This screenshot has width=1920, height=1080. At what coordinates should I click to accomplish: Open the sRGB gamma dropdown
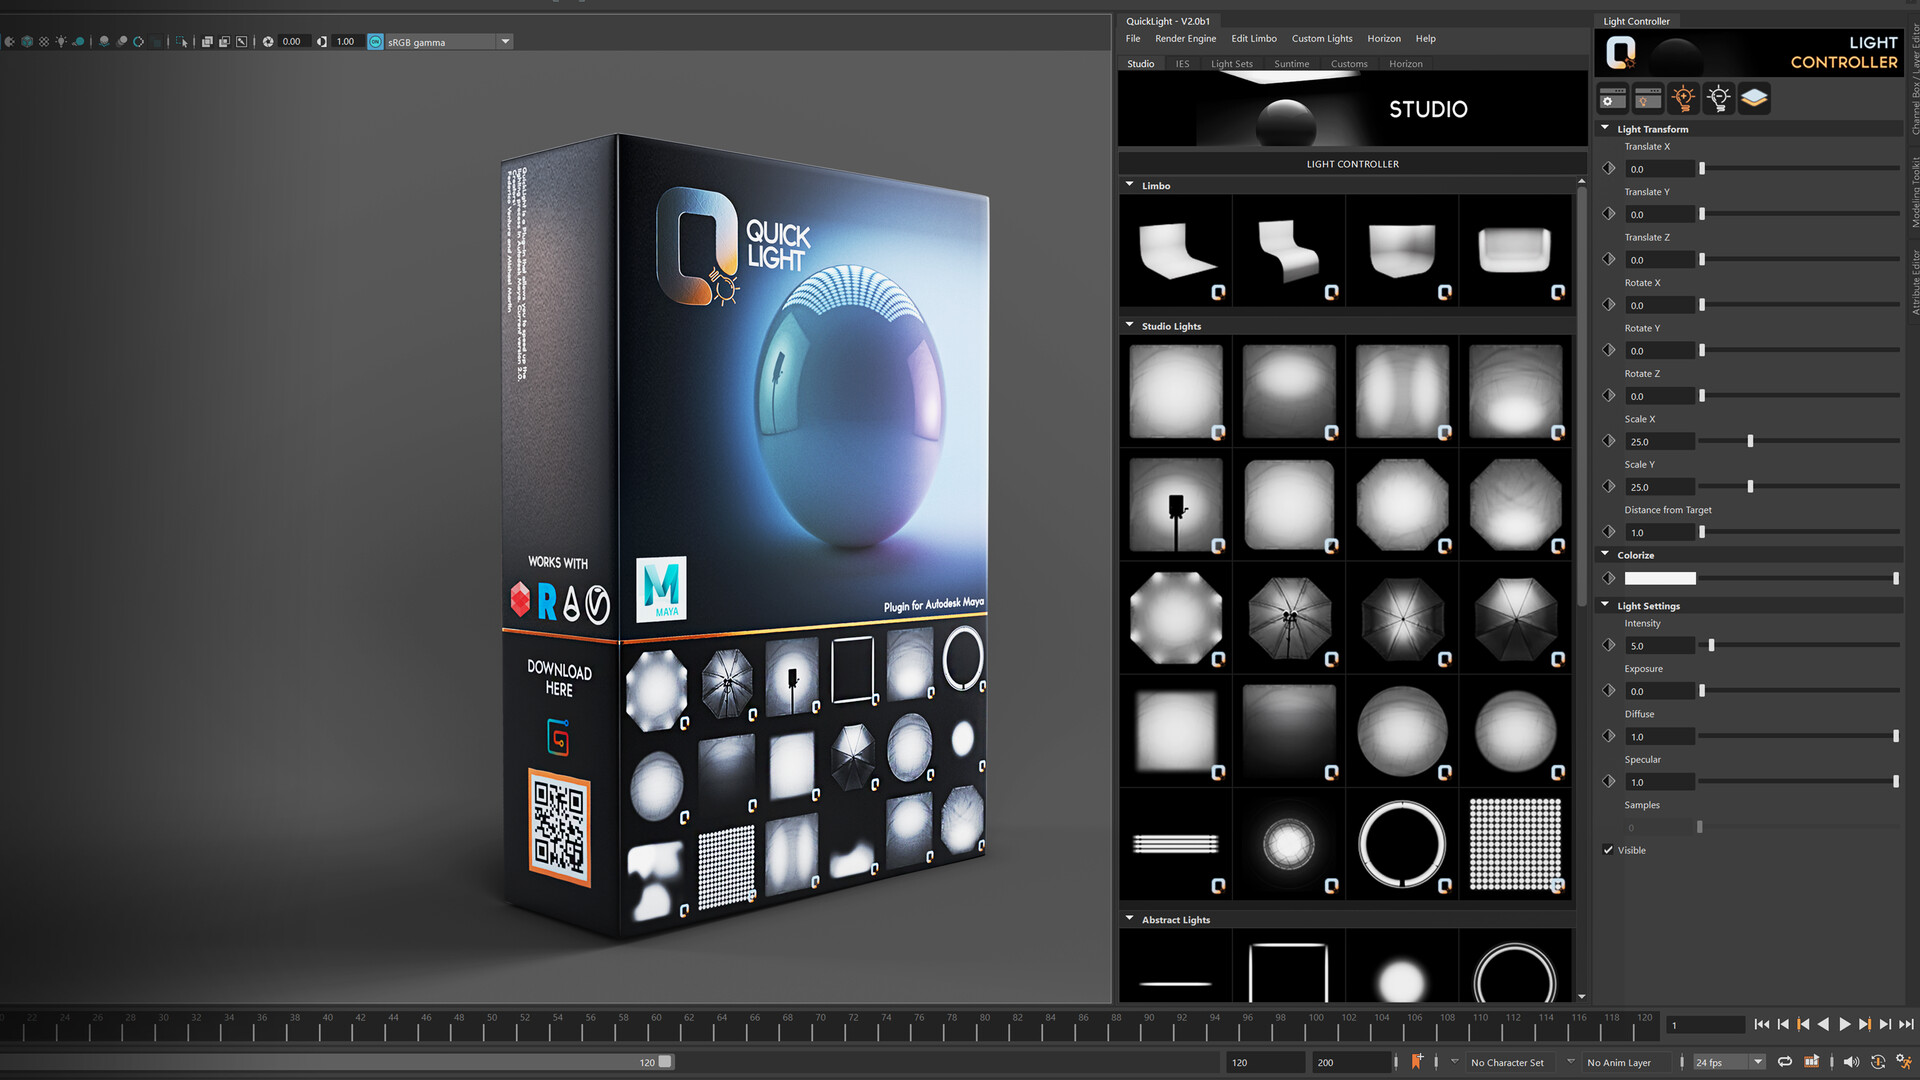pyautogui.click(x=505, y=42)
